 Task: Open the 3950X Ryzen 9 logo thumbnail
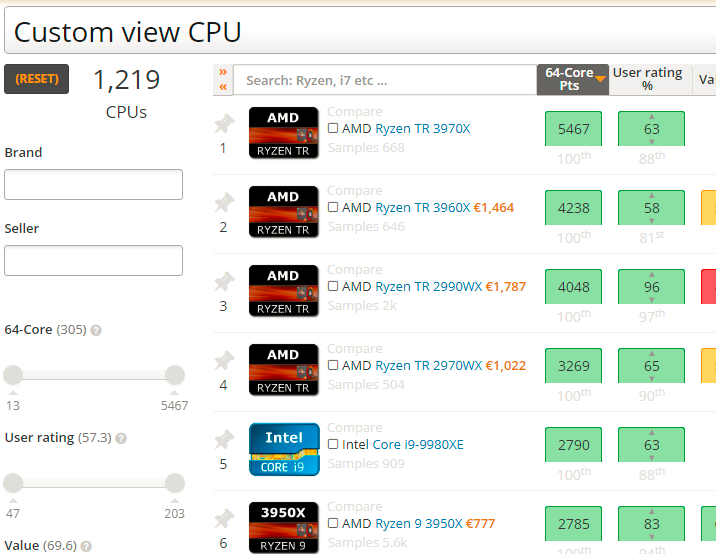click(x=284, y=528)
